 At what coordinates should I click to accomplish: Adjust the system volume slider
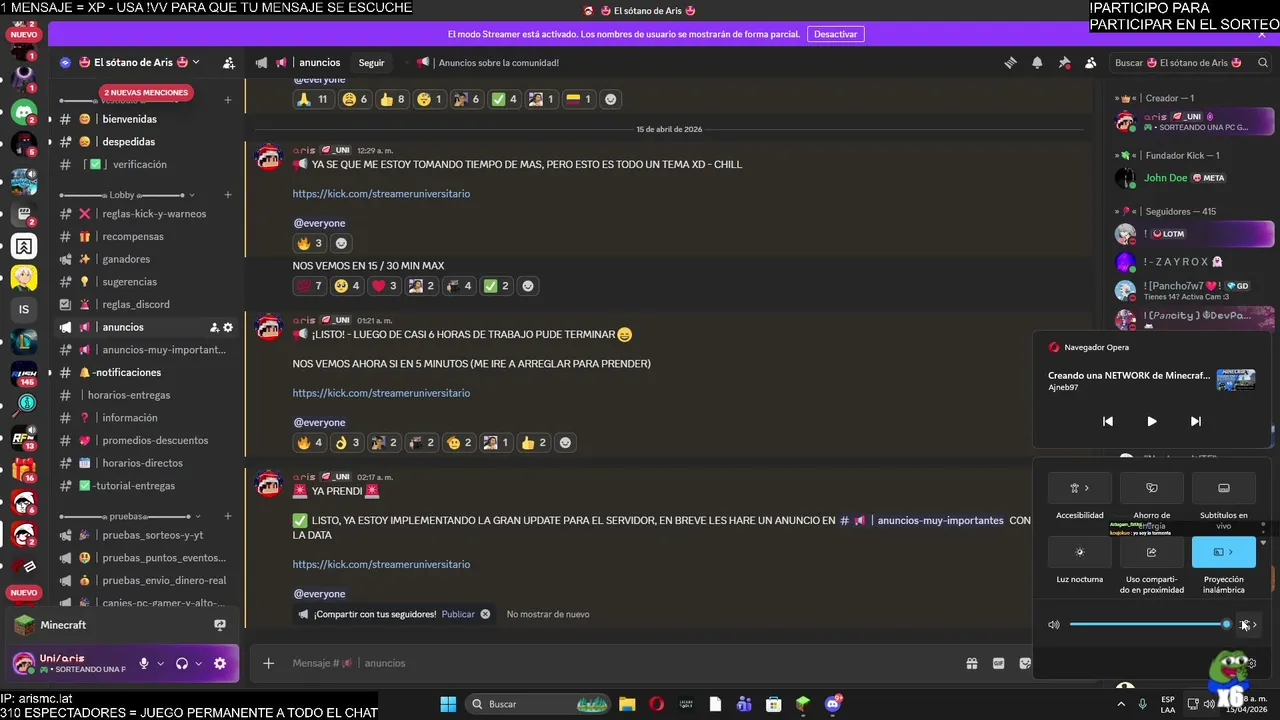click(x=1149, y=624)
